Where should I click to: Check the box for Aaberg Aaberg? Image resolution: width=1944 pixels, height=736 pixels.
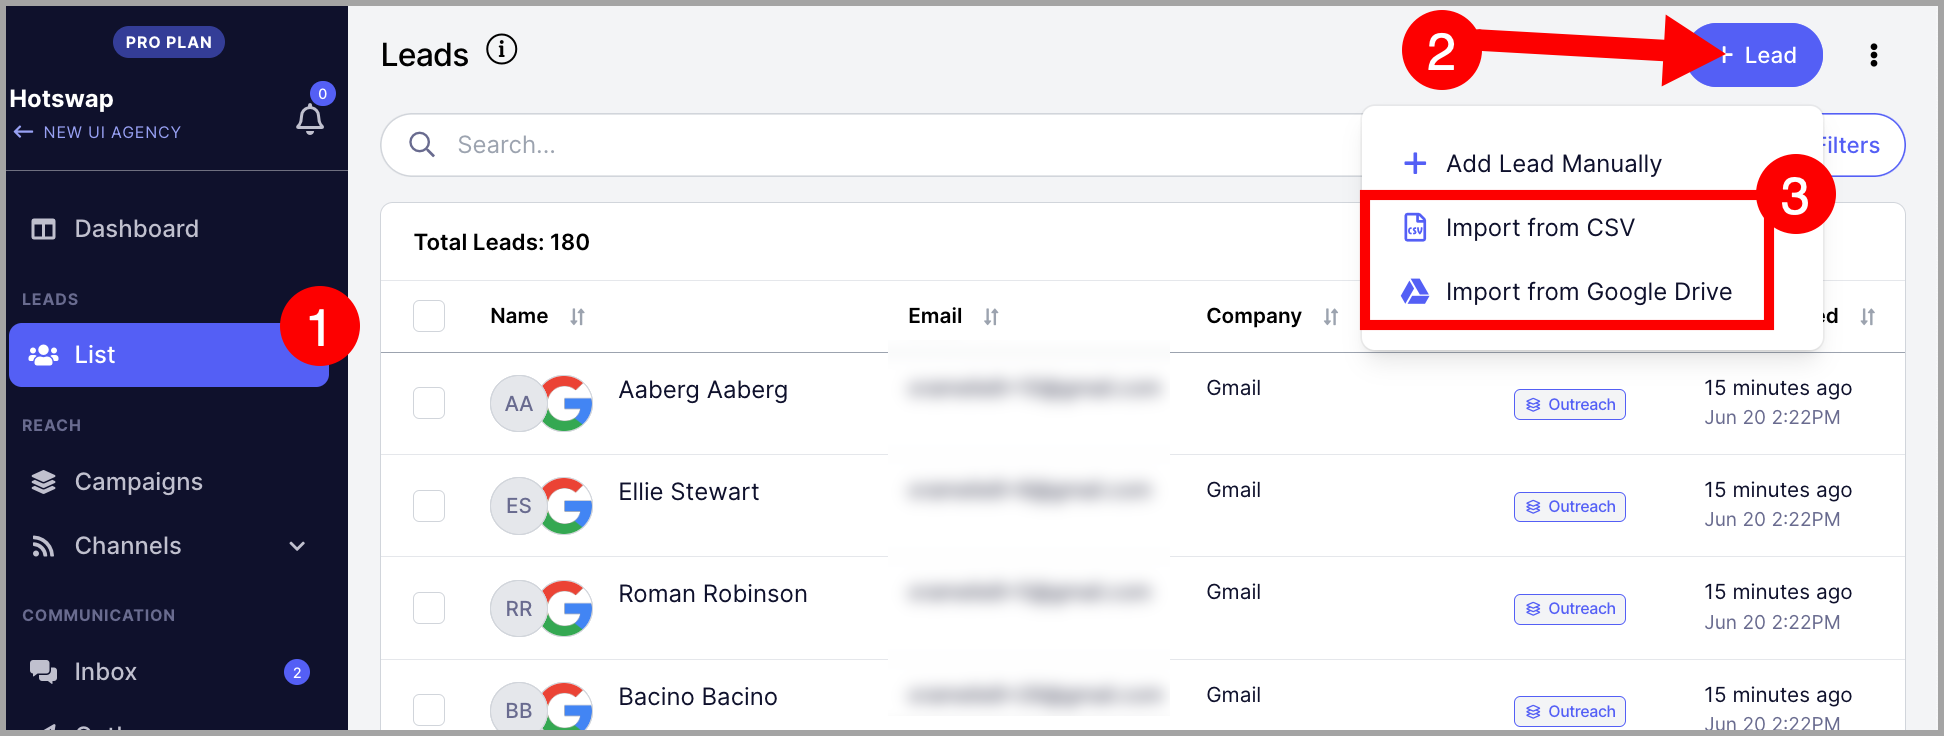pyautogui.click(x=429, y=403)
